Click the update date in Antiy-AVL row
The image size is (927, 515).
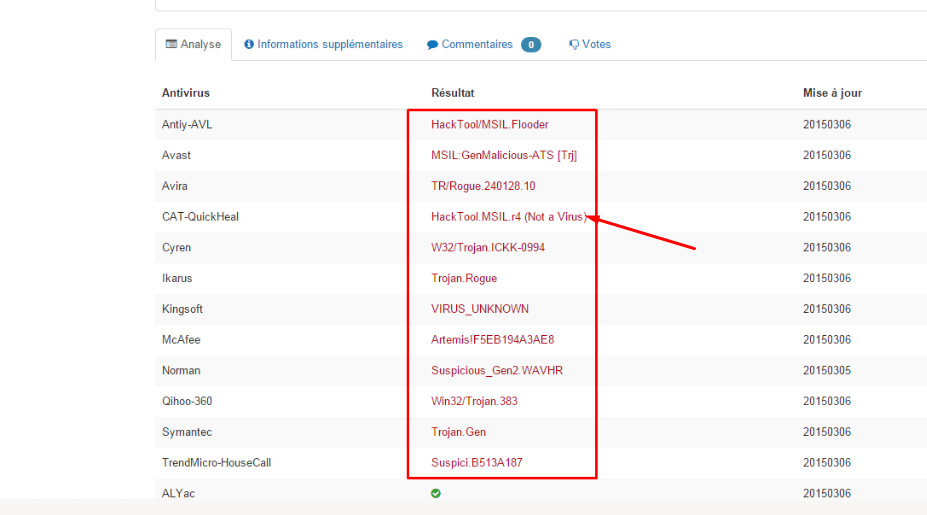(x=826, y=125)
